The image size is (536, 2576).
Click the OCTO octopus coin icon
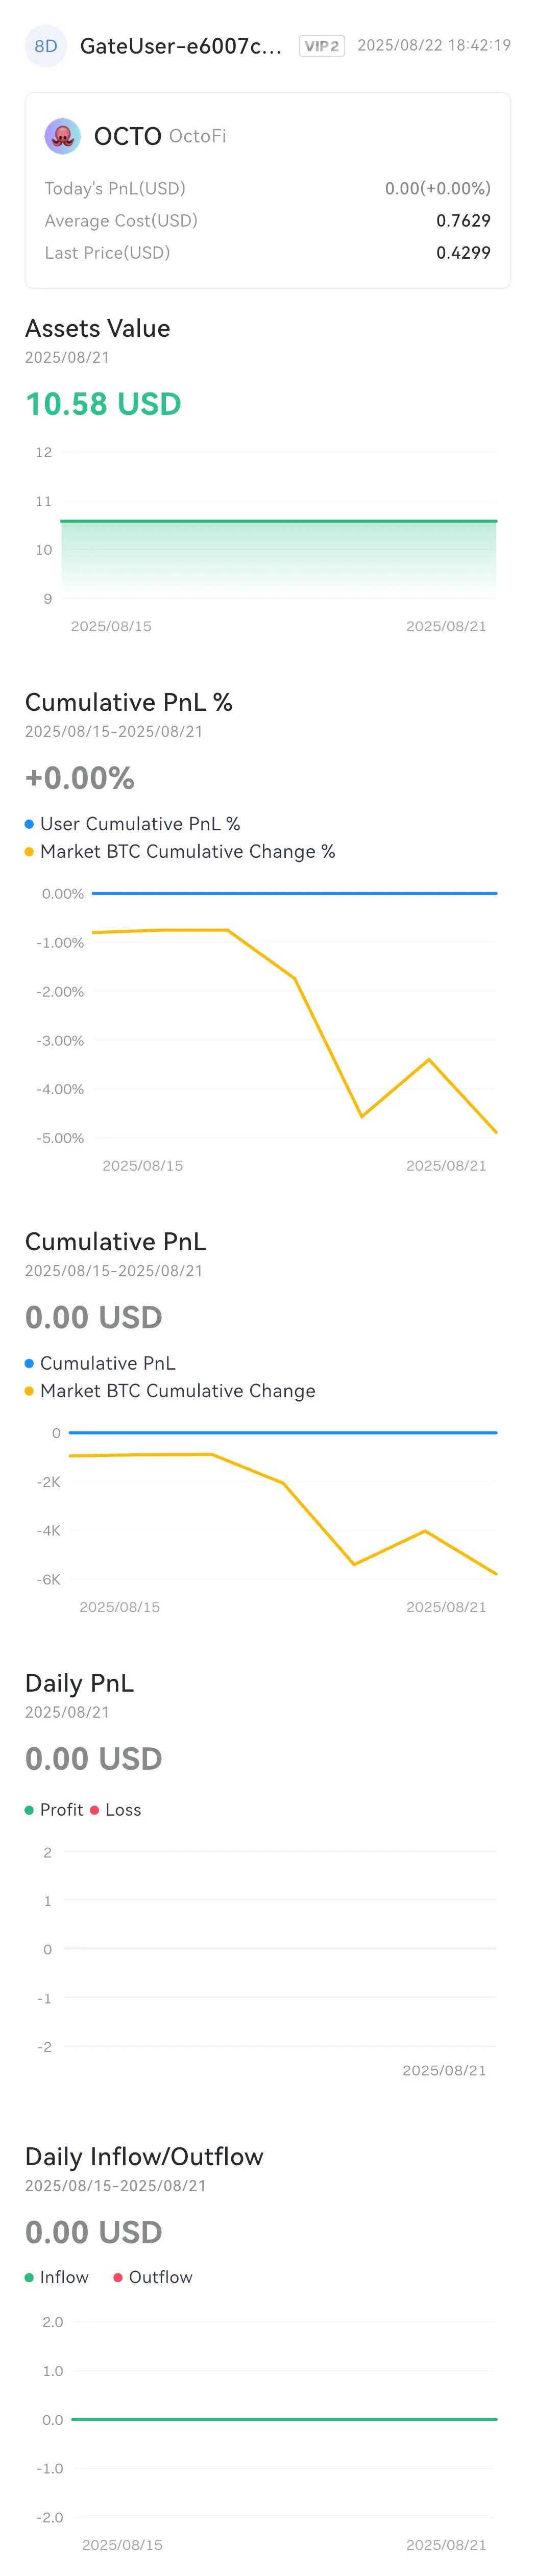click(62, 136)
